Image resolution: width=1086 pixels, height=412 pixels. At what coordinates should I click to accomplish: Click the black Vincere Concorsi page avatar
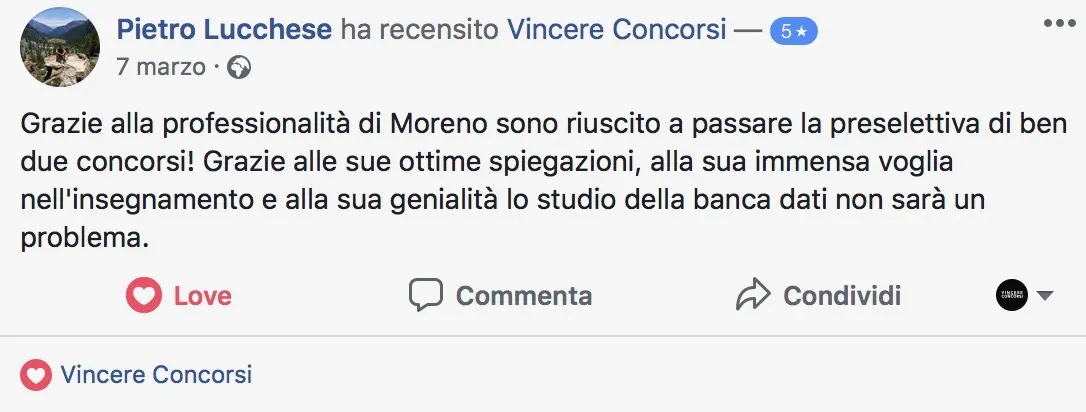(x=1012, y=295)
